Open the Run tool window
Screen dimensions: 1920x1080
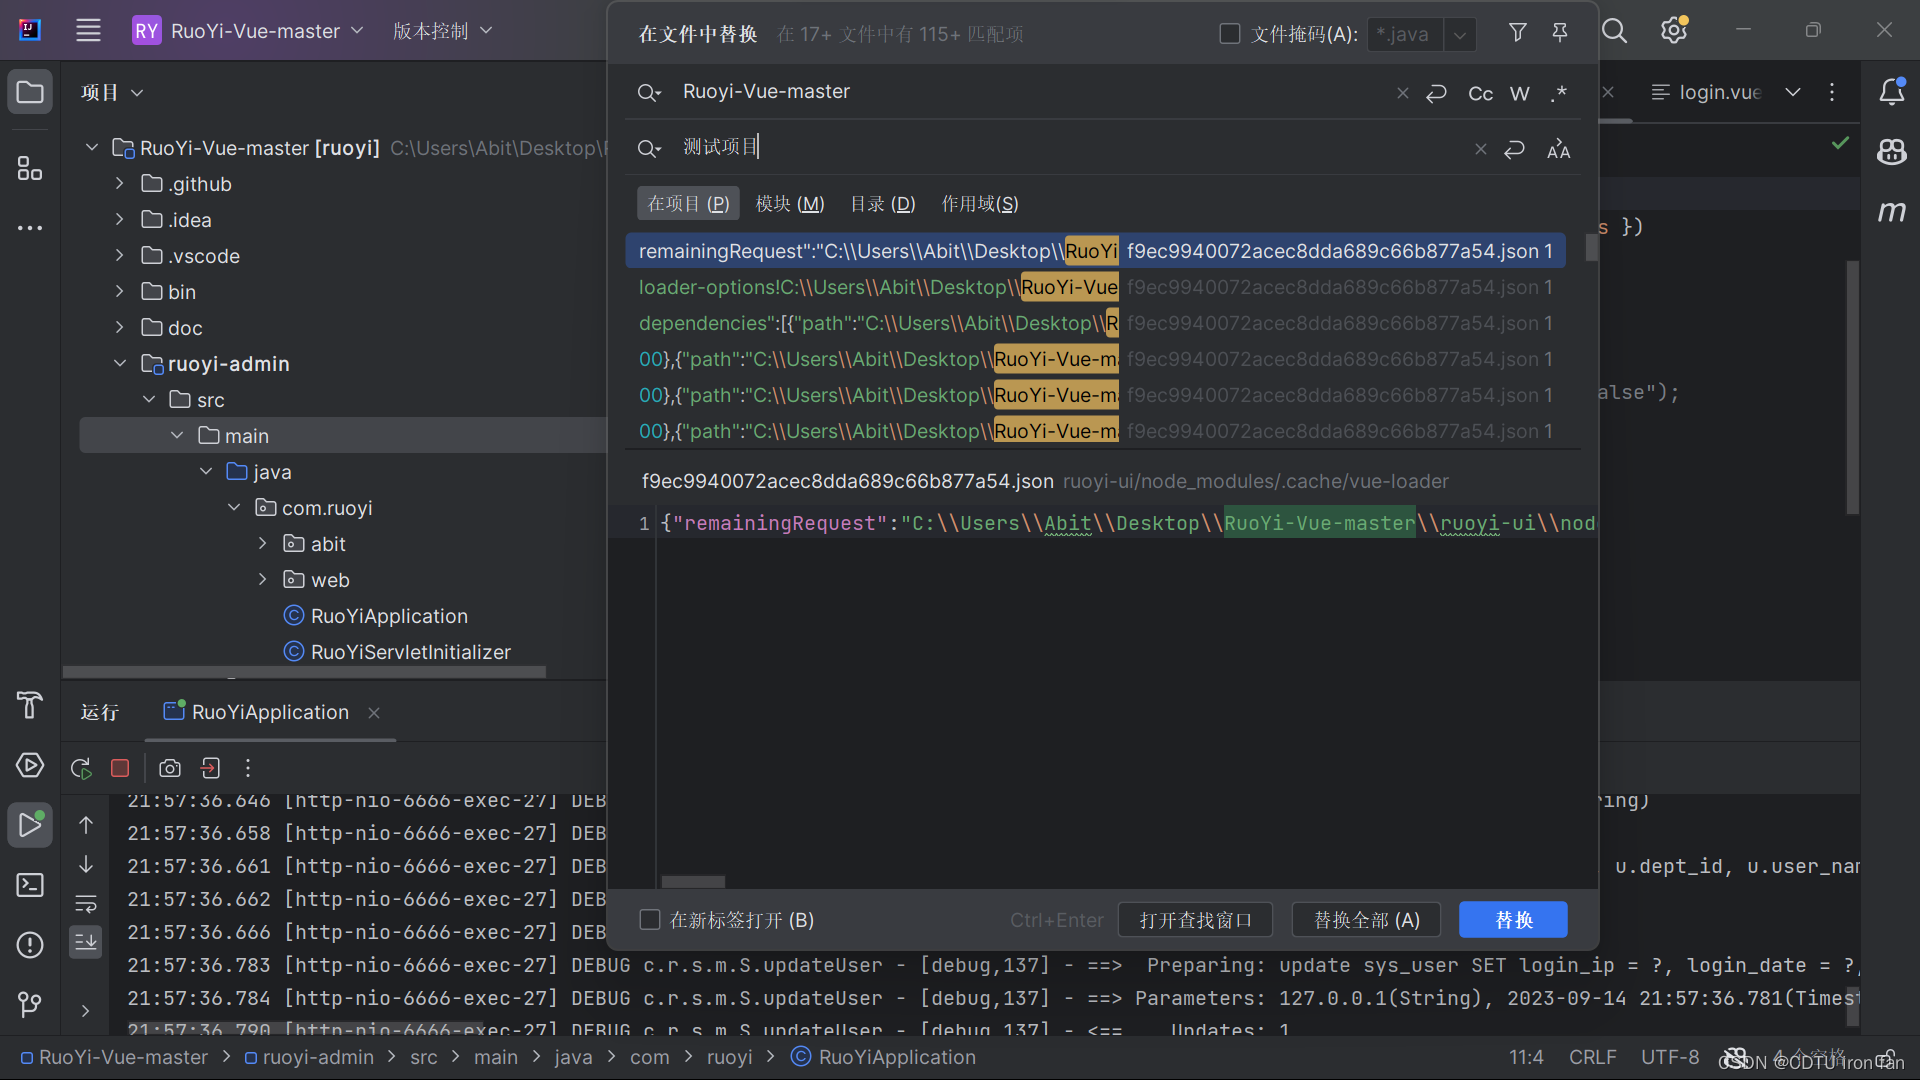coord(30,825)
